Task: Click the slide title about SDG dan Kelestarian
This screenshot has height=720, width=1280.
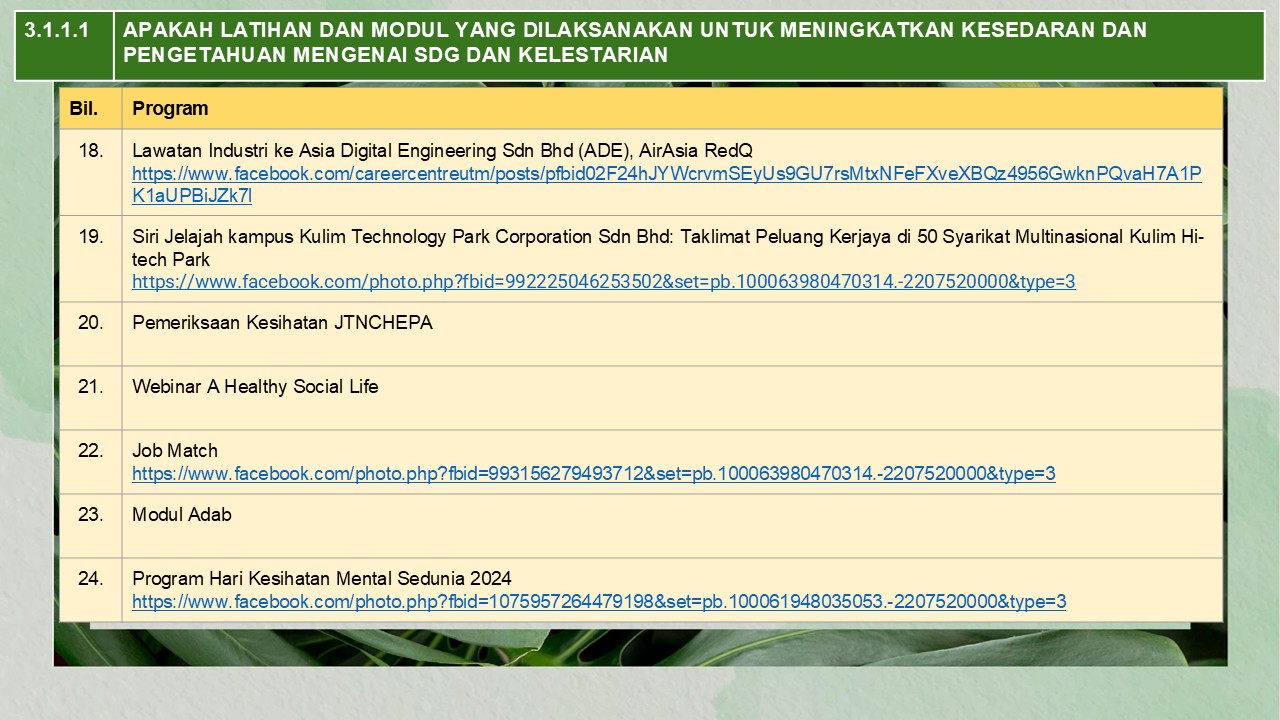Action: (x=634, y=43)
